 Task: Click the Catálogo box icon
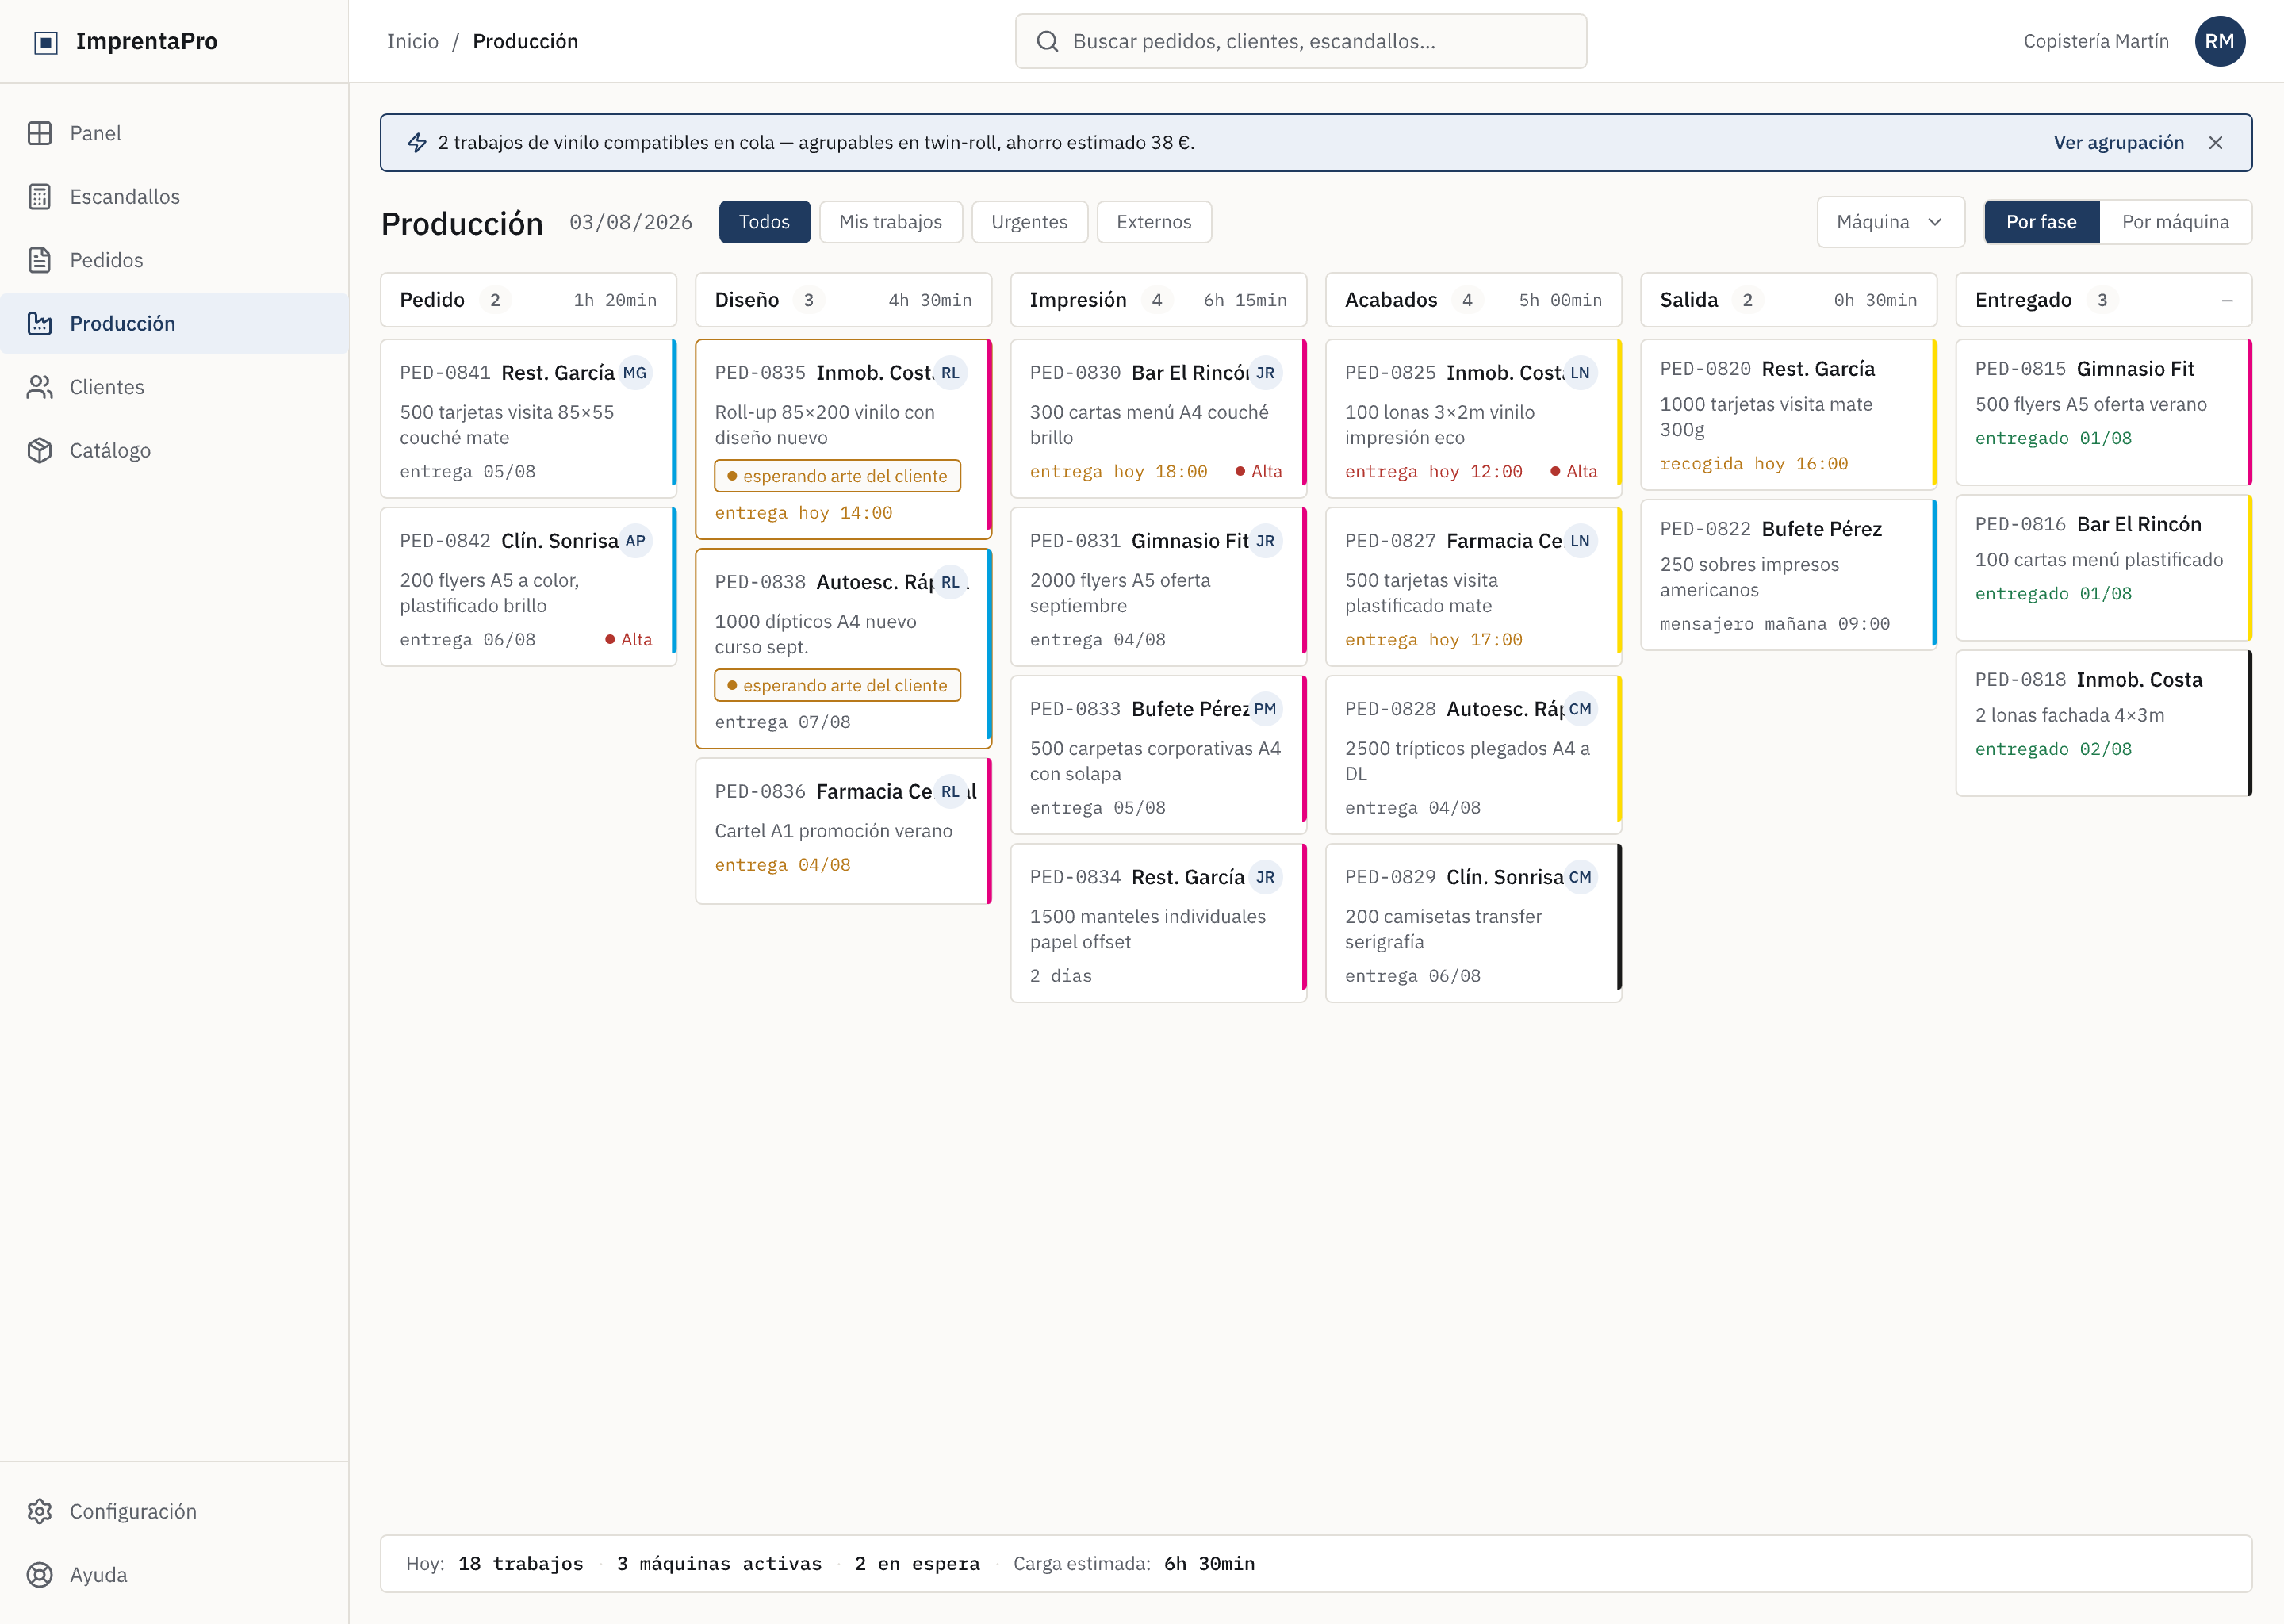[40, 451]
